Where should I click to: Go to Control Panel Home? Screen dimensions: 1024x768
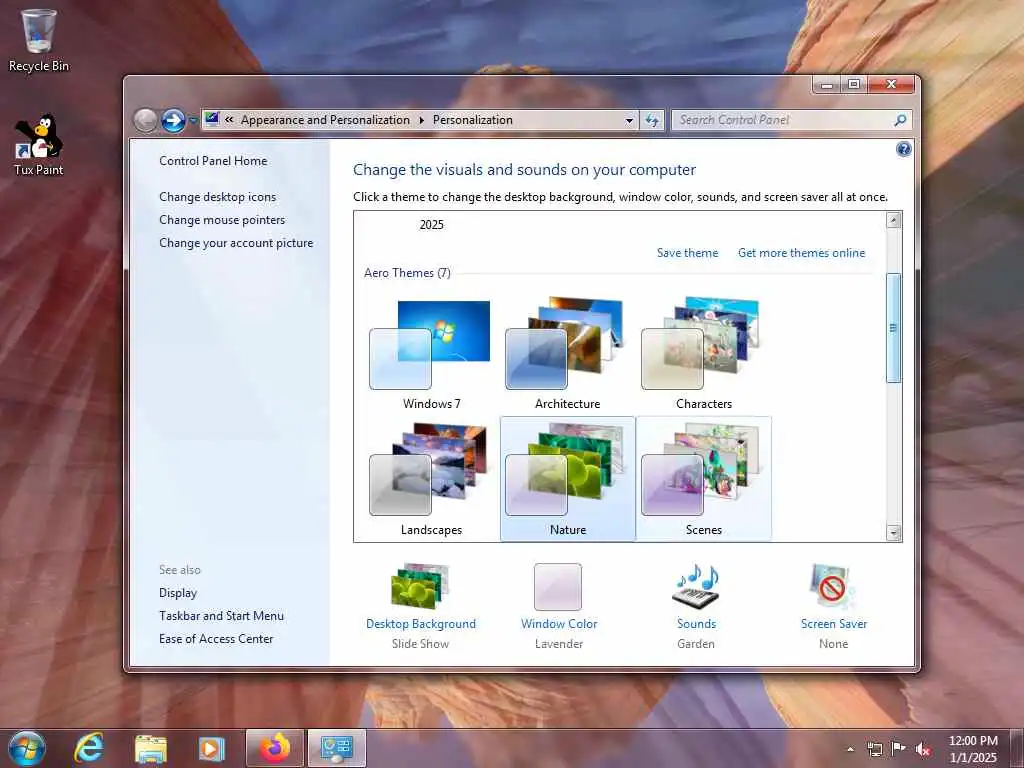tap(213, 161)
